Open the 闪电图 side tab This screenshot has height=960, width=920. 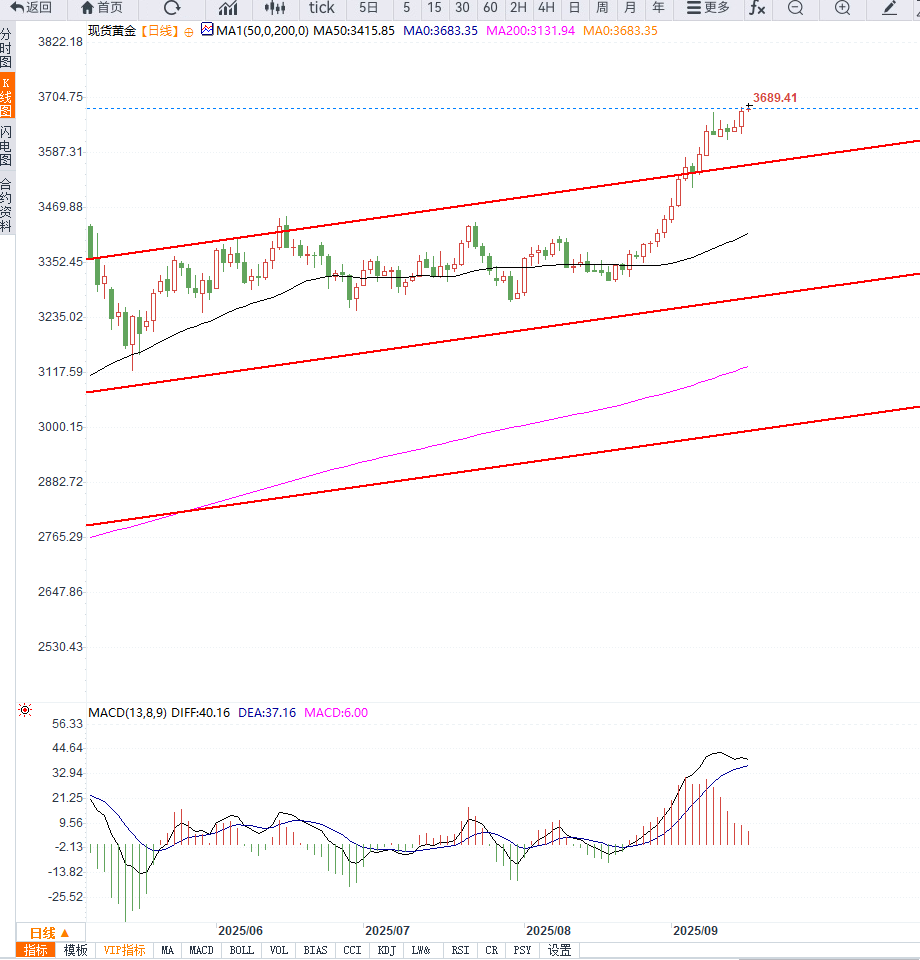[6, 146]
